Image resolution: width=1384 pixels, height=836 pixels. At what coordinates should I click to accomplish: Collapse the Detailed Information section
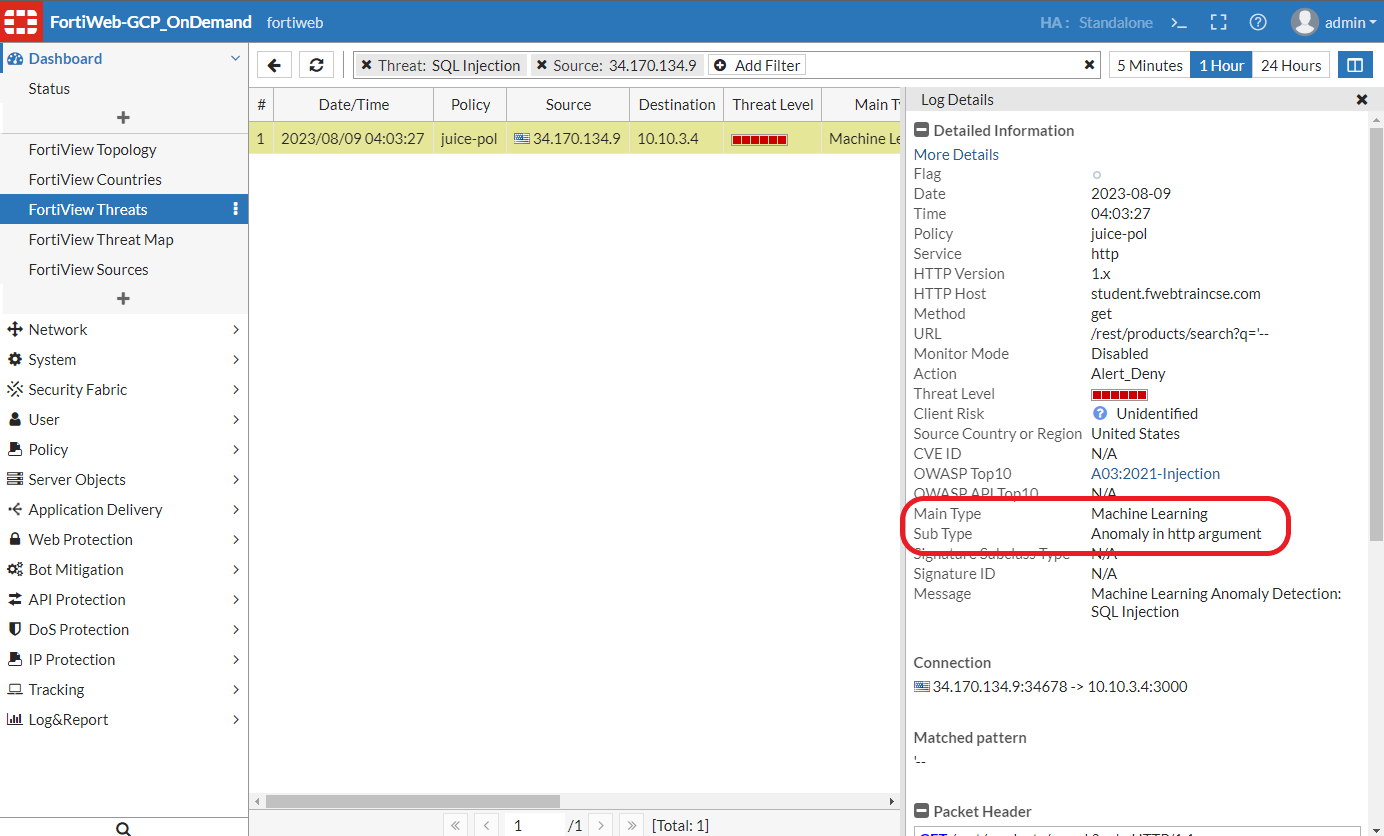(921, 130)
